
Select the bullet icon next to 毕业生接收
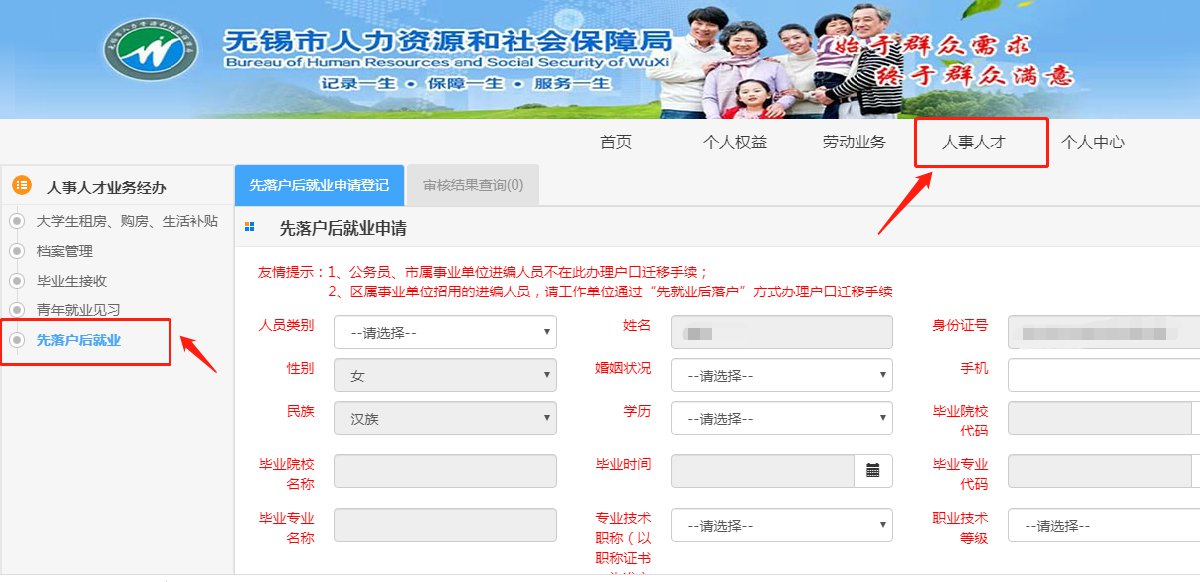pyautogui.click(x=16, y=281)
